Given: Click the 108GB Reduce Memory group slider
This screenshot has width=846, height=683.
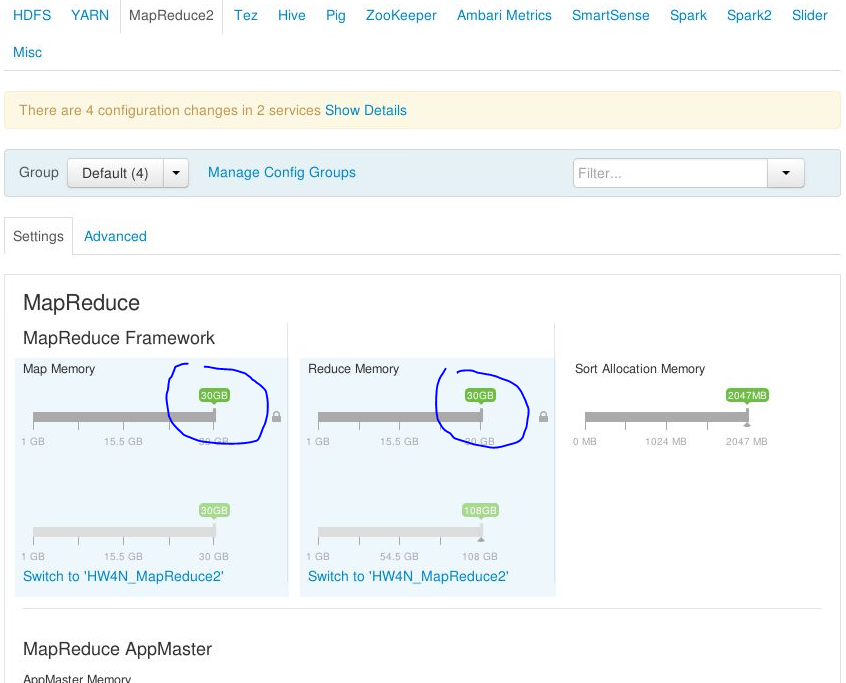Looking at the screenshot, I should 400,532.
